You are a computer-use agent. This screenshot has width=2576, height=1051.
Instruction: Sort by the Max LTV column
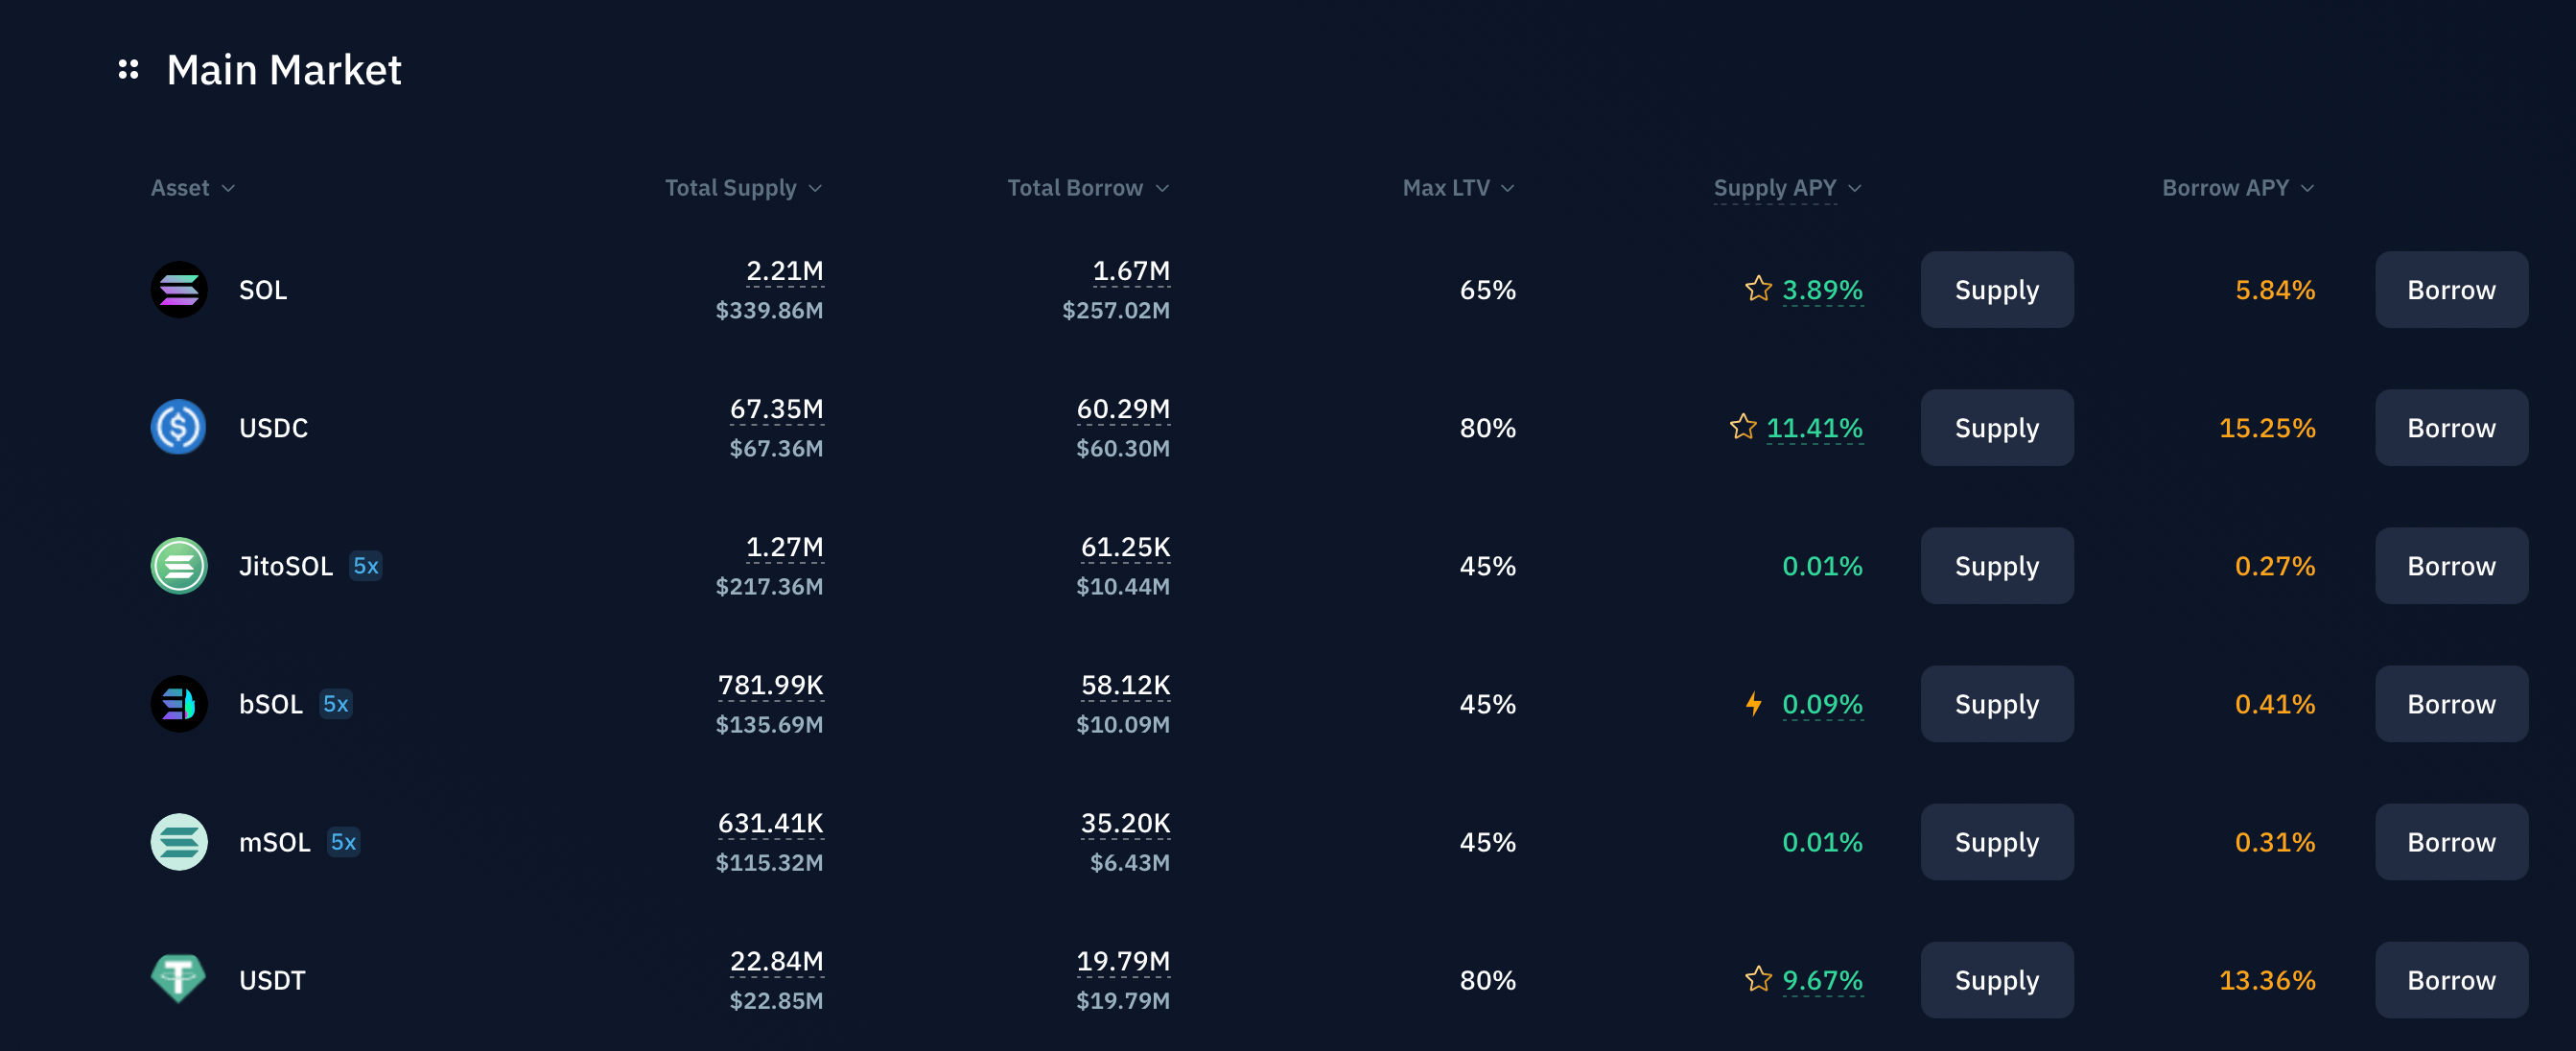point(1459,188)
